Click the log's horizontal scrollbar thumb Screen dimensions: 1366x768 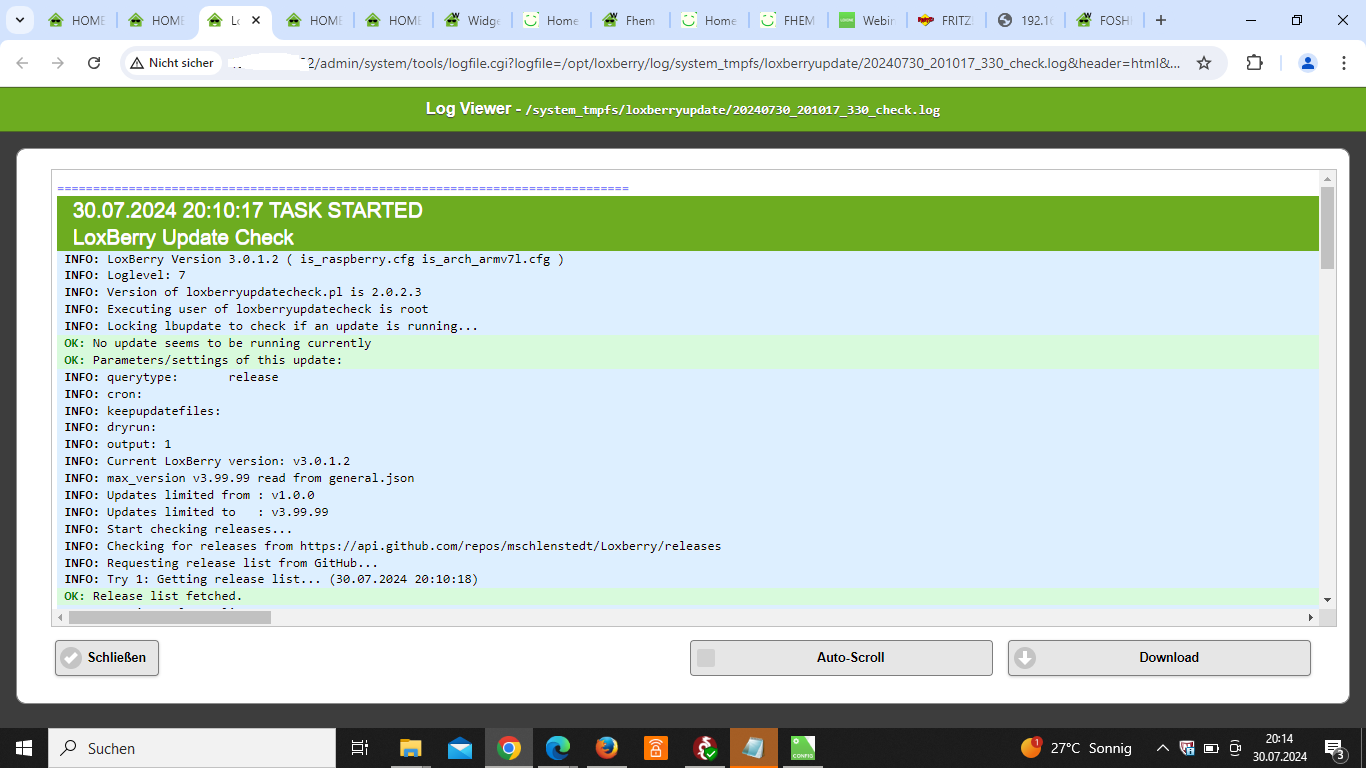pos(170,618)
